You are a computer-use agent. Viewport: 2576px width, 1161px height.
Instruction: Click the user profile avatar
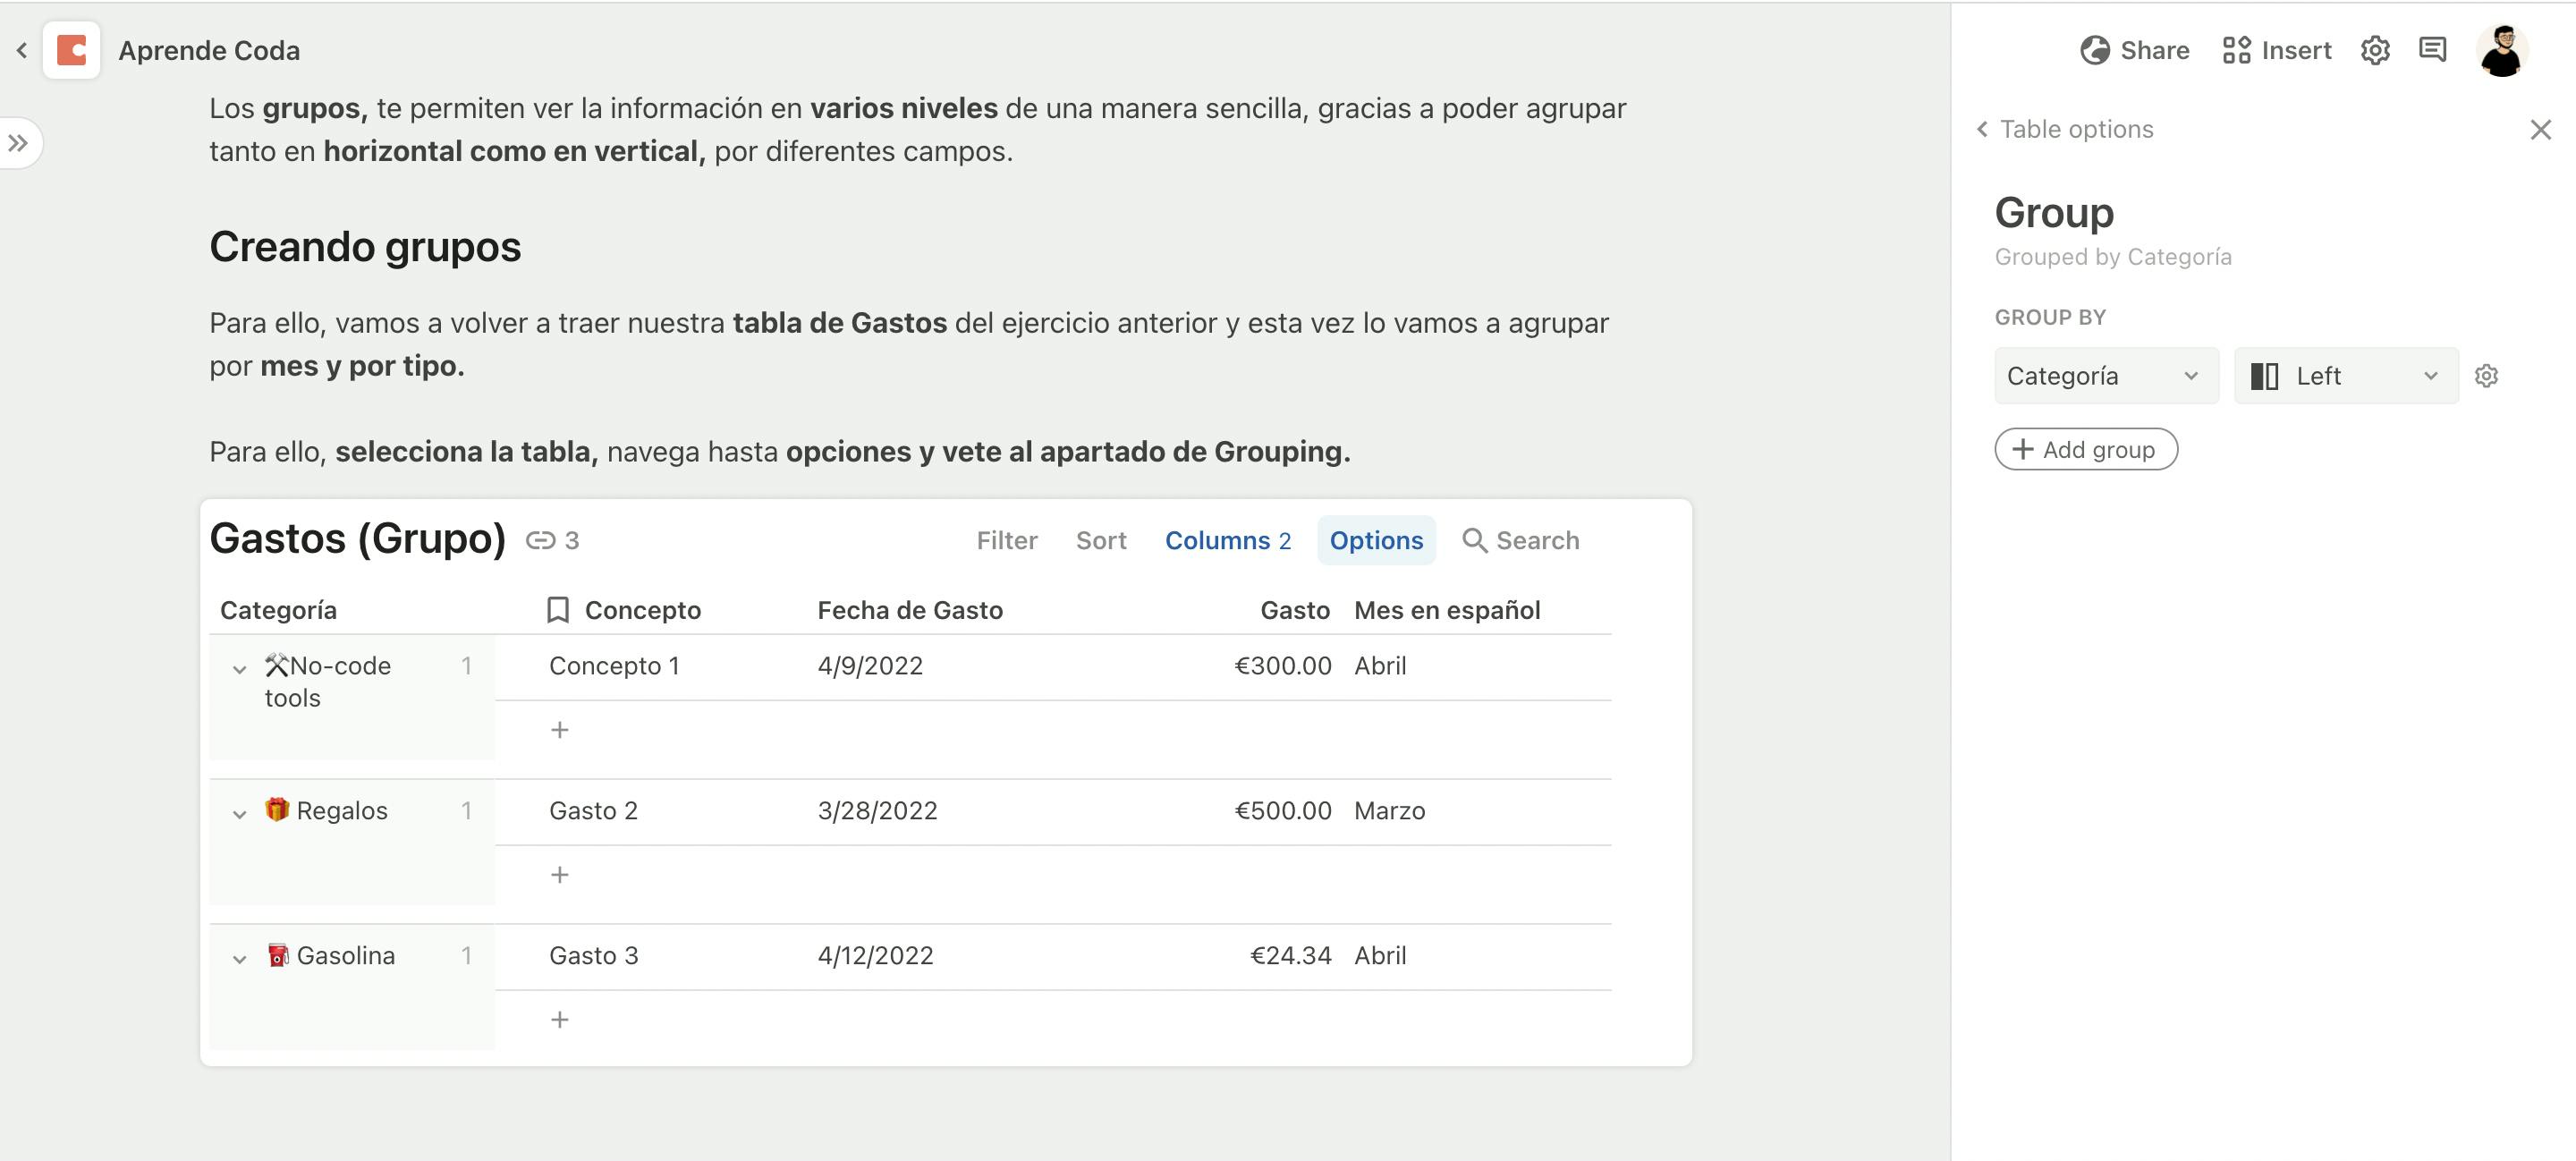click(x=2502, y=50)
